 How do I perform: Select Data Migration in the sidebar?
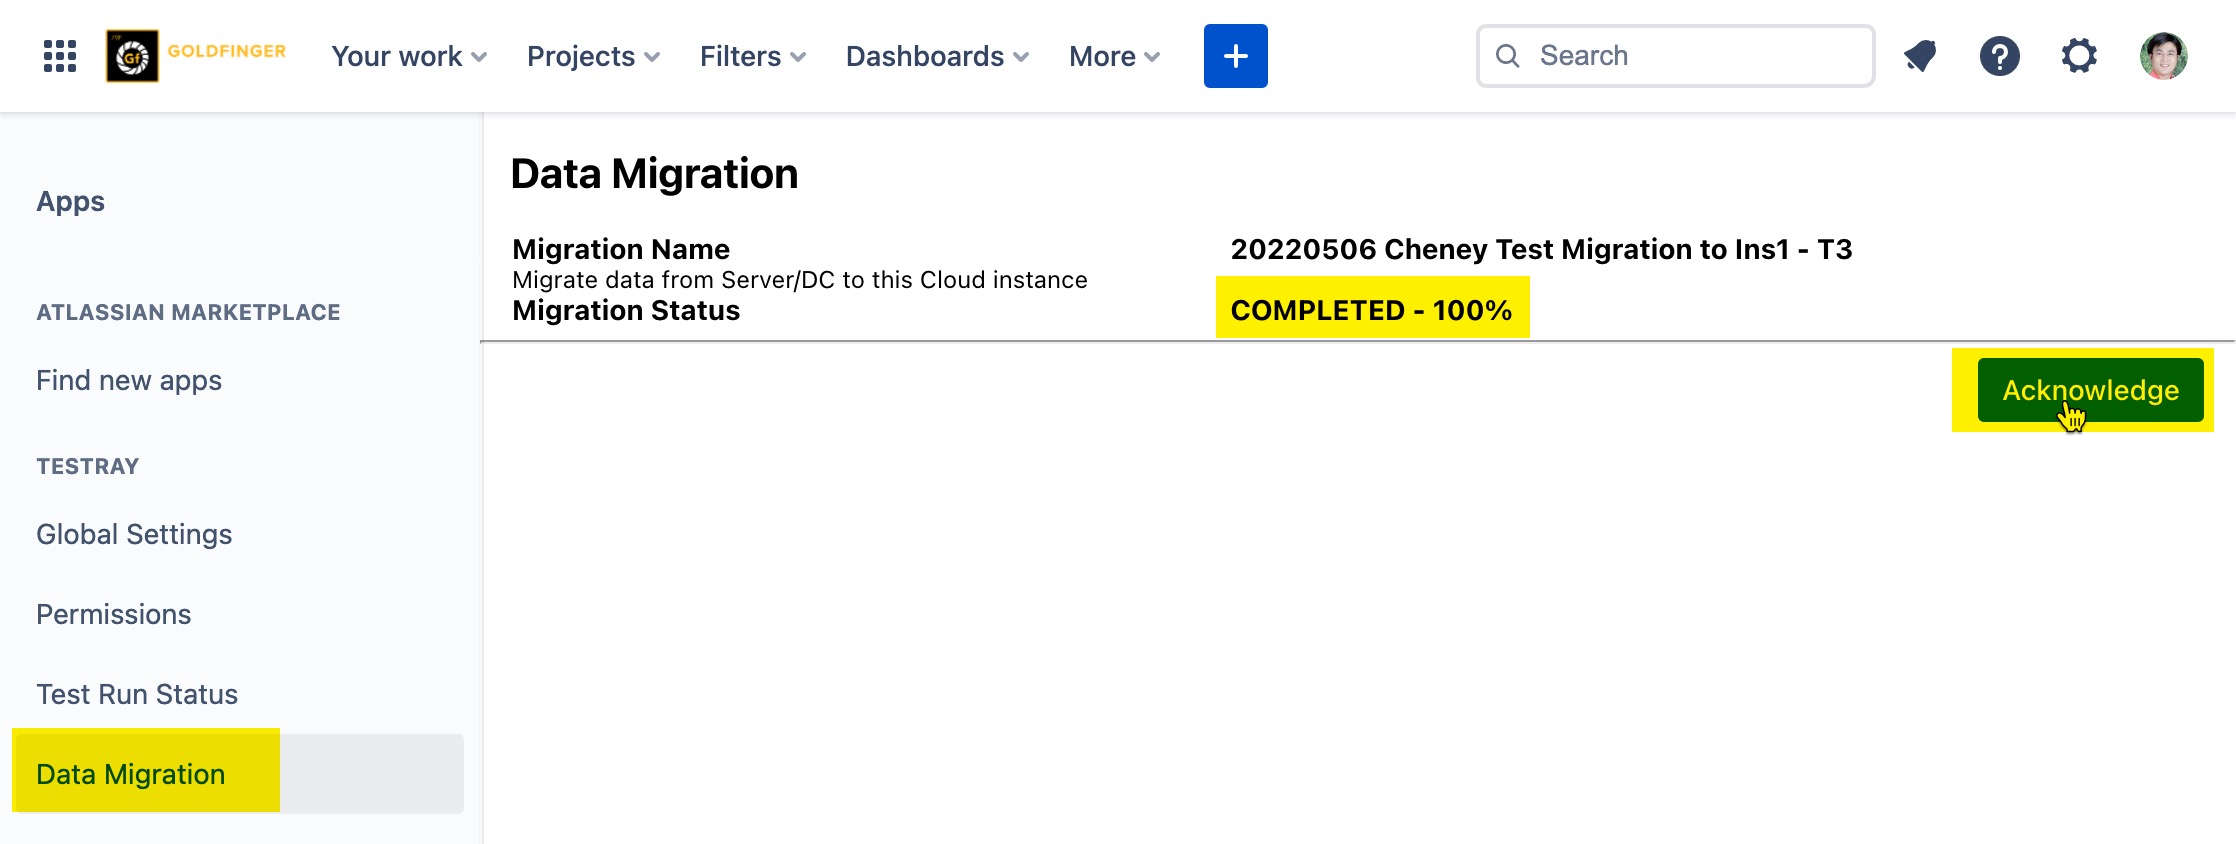131,774
